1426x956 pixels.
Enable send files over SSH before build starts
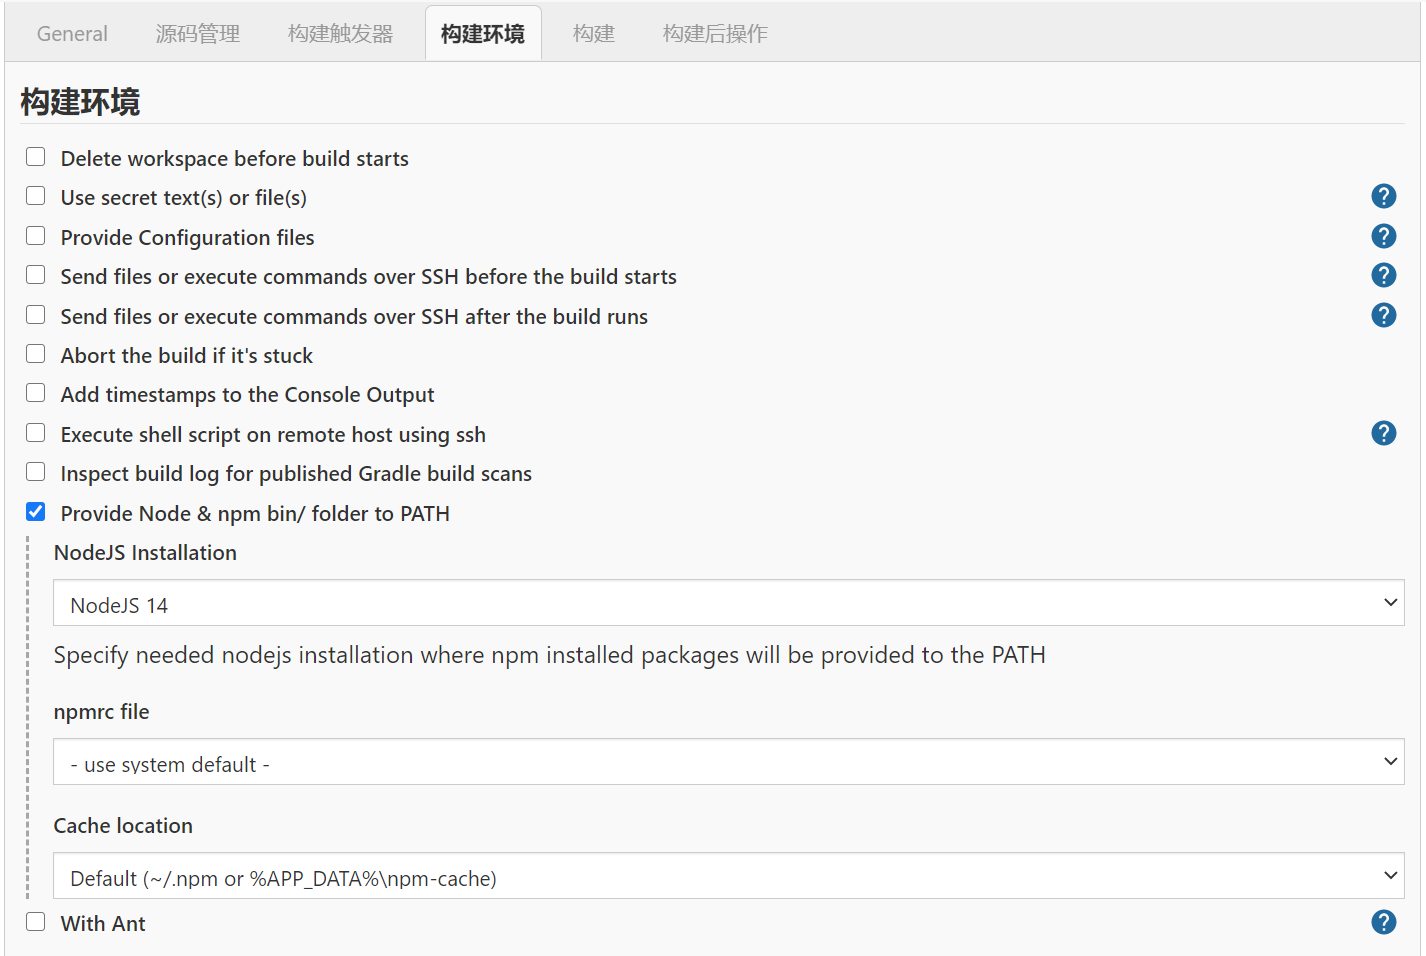(x=36, y=275)
